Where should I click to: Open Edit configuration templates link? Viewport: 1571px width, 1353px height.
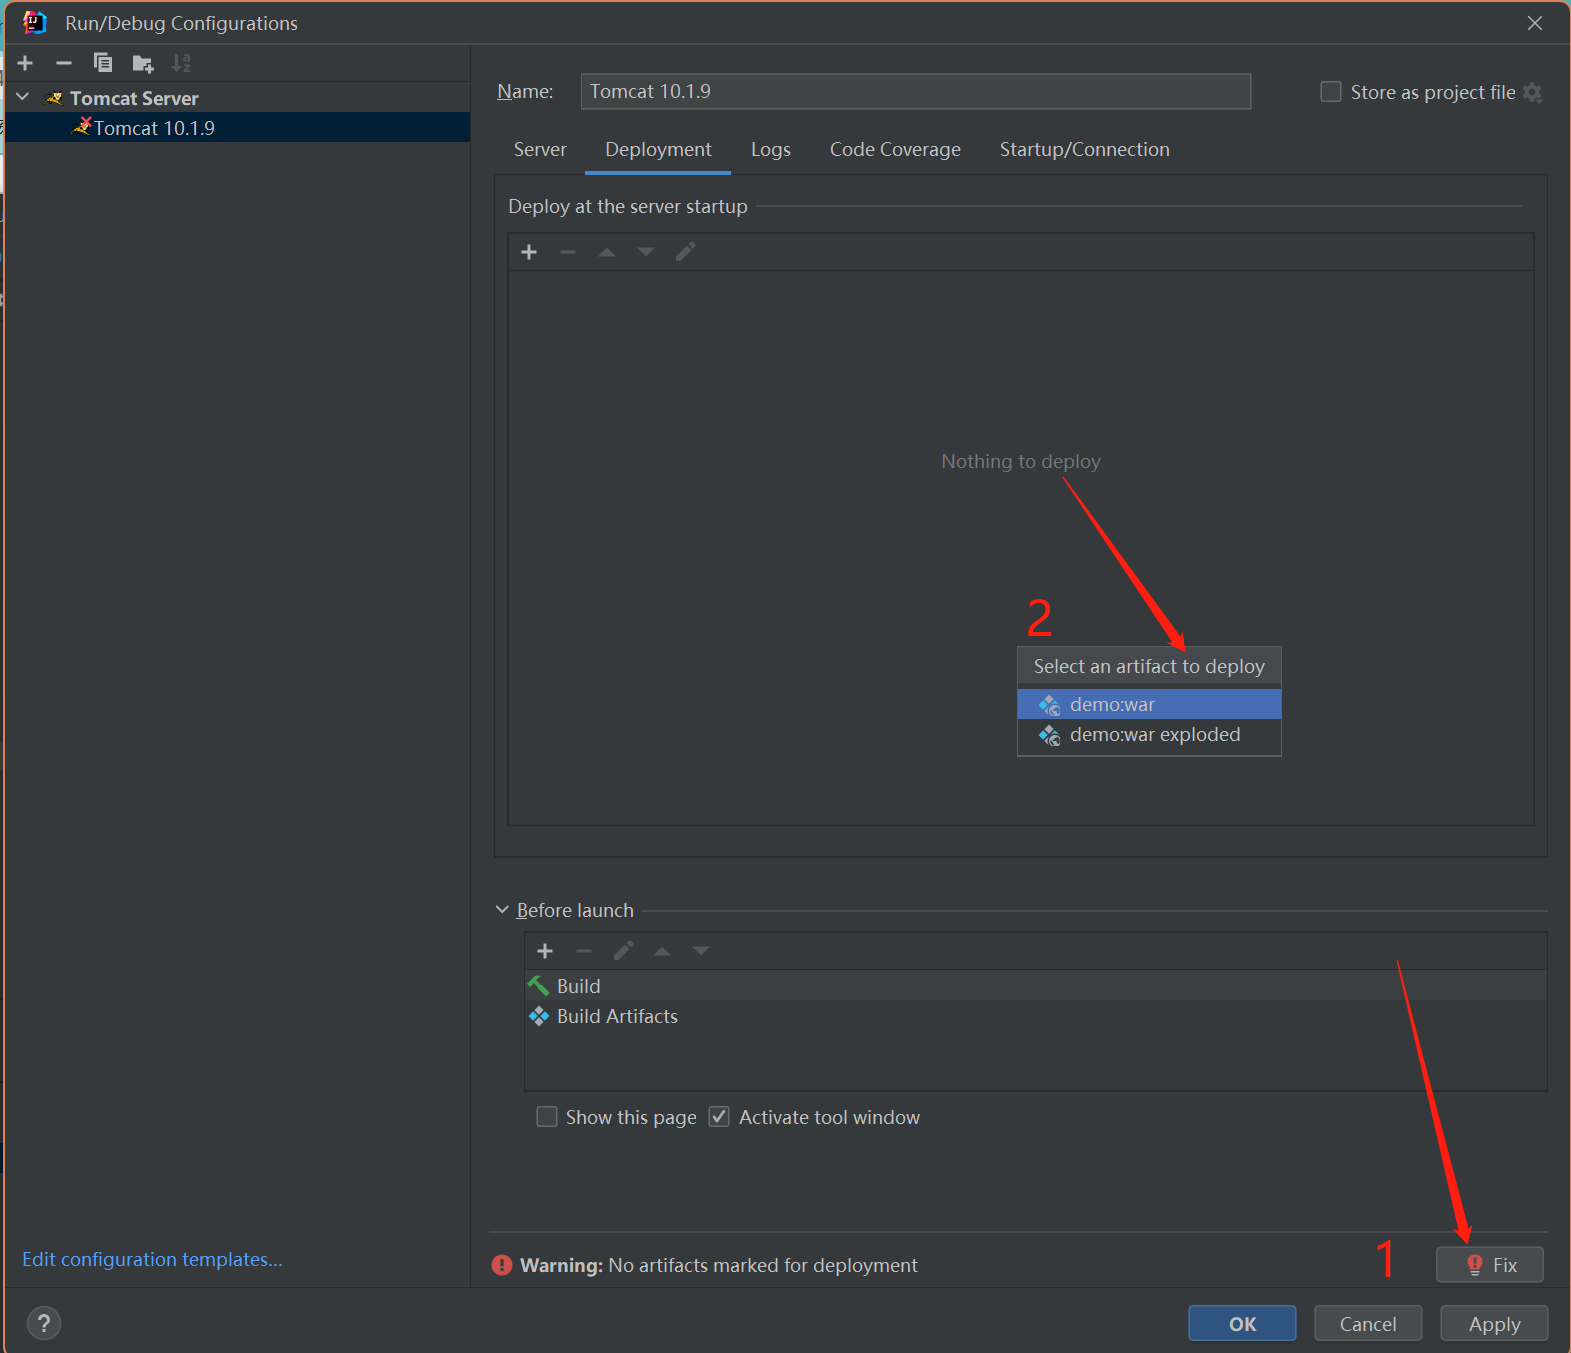(x=152, y=1259)
